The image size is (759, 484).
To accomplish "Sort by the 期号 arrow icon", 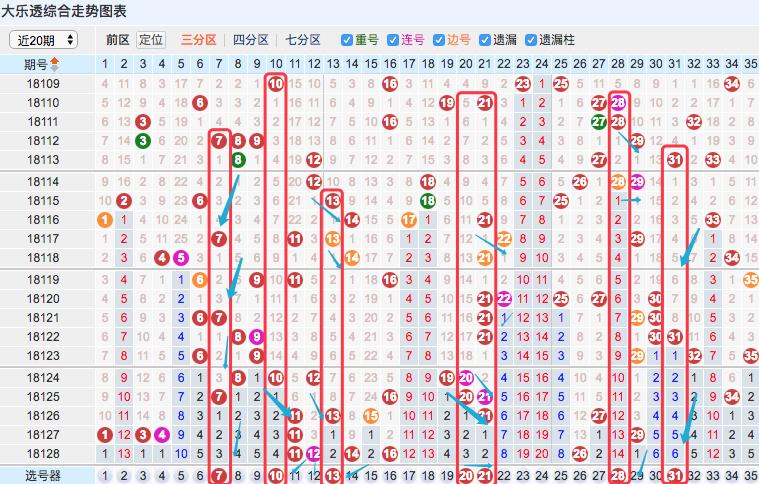I will coord(55,64).
